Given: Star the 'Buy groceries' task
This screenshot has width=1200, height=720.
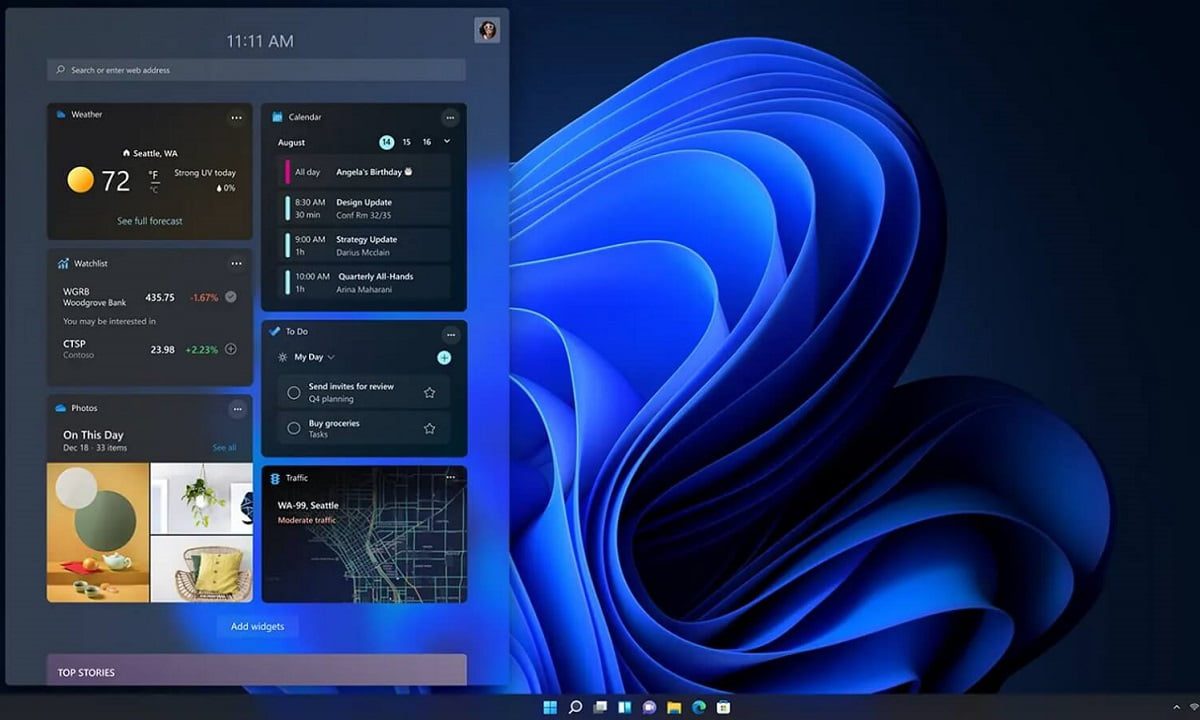Looking at the screenshot, I should pos(429,429).
